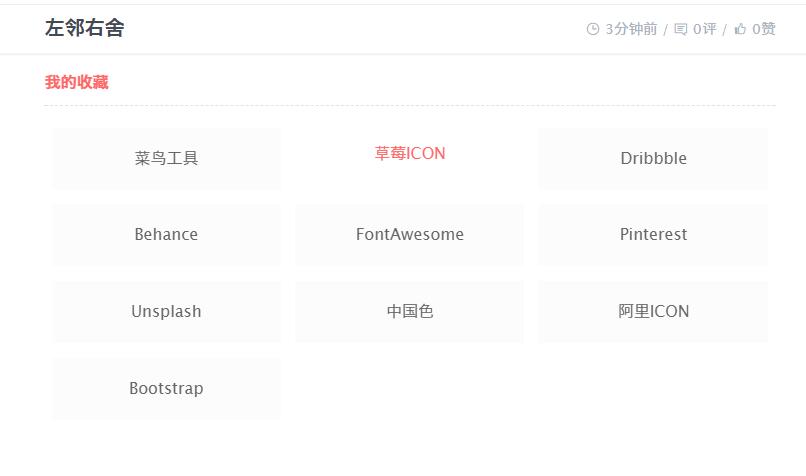Open the Bootstrap bookmark
The width and height of the screenshot is (806, 476).
(x=166, y=388)
